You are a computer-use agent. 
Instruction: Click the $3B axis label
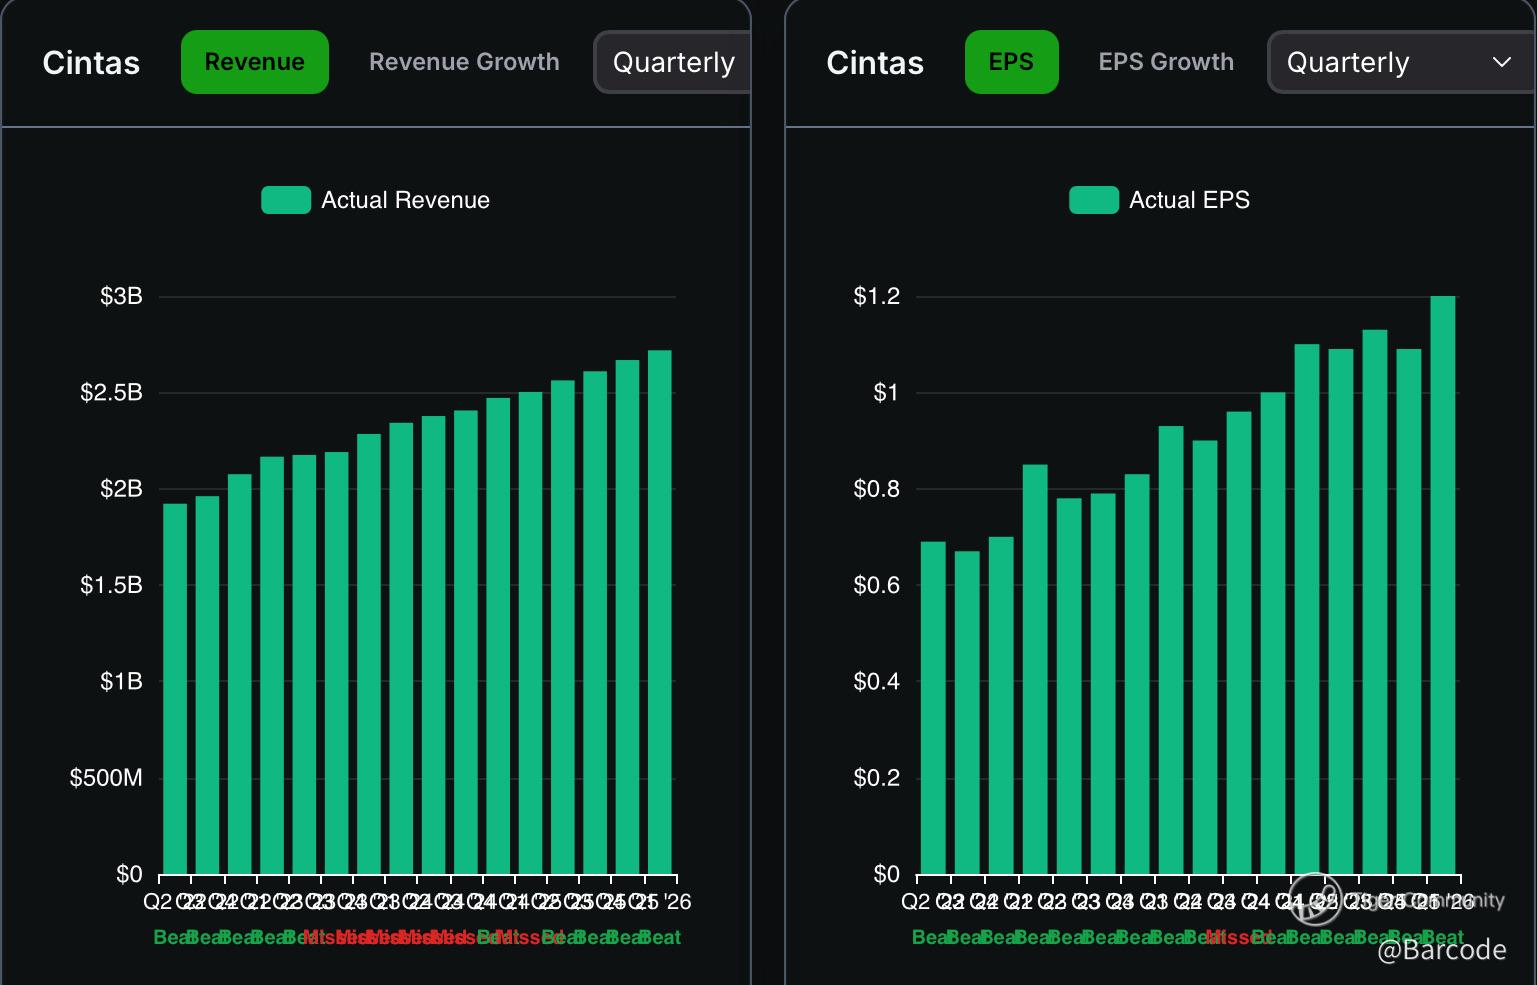tap(121, 296)
